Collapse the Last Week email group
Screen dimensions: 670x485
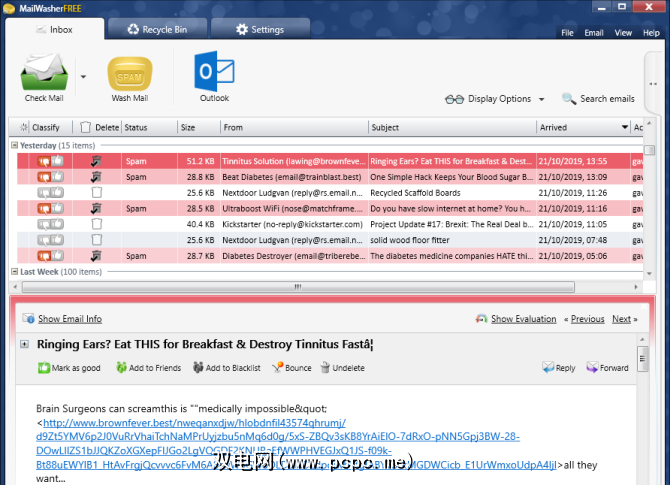(15, 271)
